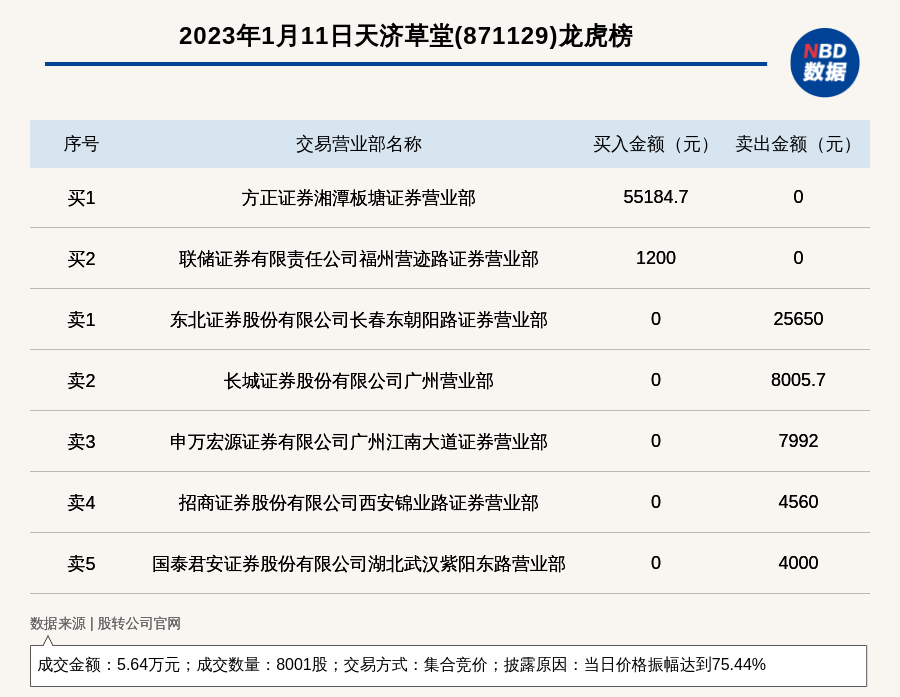Click the sell amount 4000

pos(798,563)
